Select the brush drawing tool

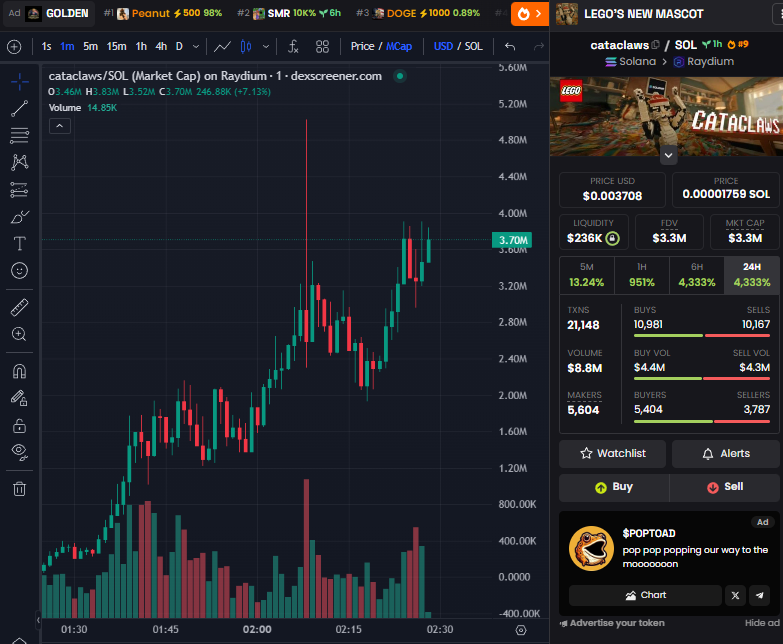coord(19,217)
